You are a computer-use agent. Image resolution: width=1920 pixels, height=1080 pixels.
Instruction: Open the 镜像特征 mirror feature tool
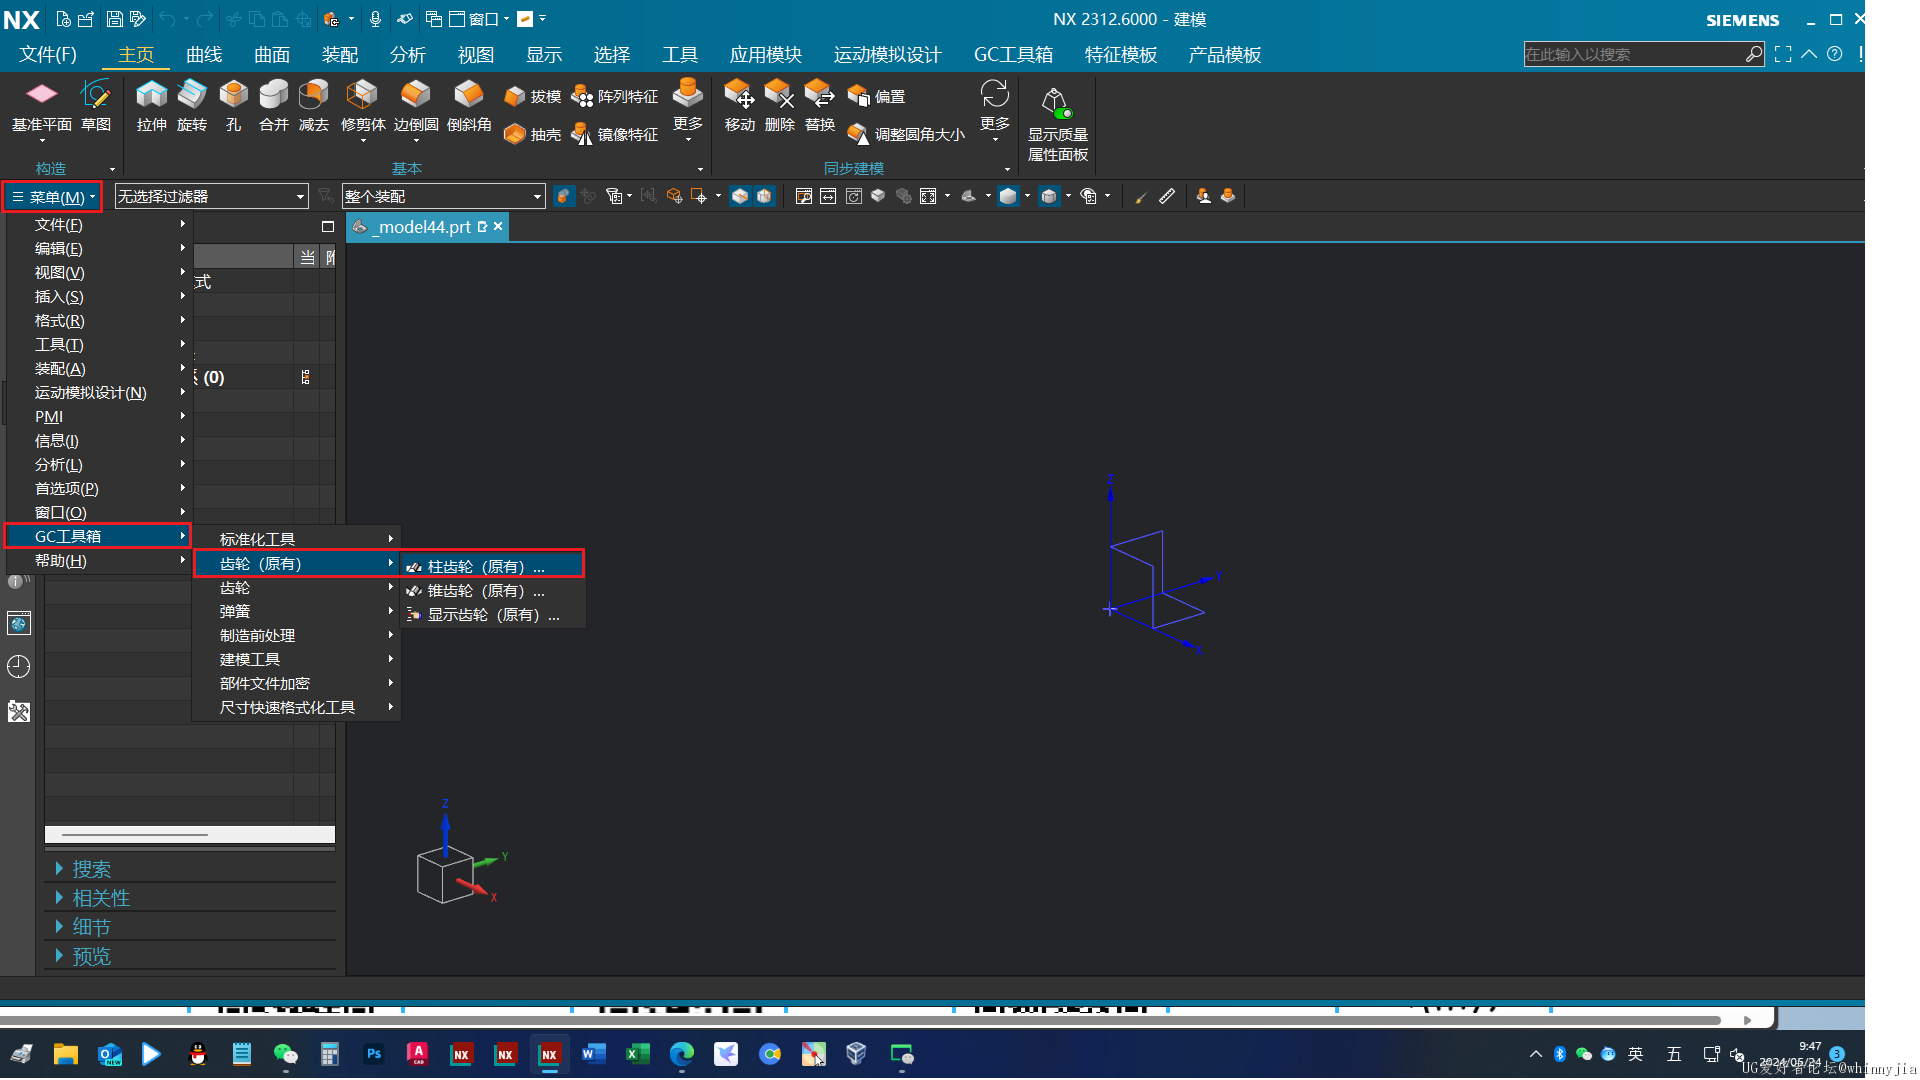(x=614, y=134)
